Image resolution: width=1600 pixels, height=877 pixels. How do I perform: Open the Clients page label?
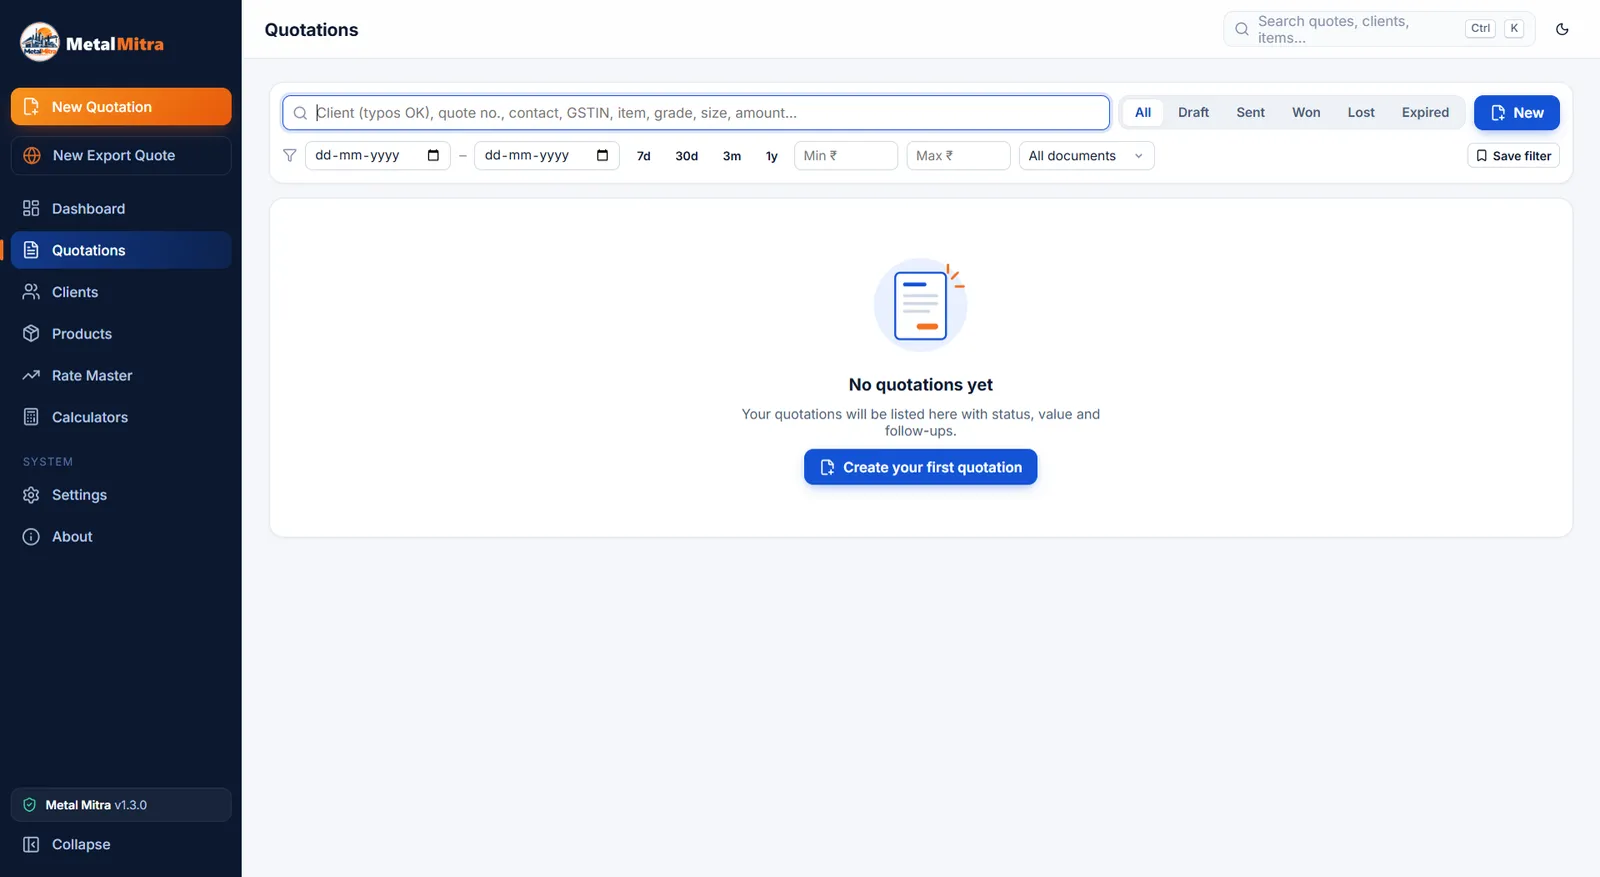(x=75, y=292)
